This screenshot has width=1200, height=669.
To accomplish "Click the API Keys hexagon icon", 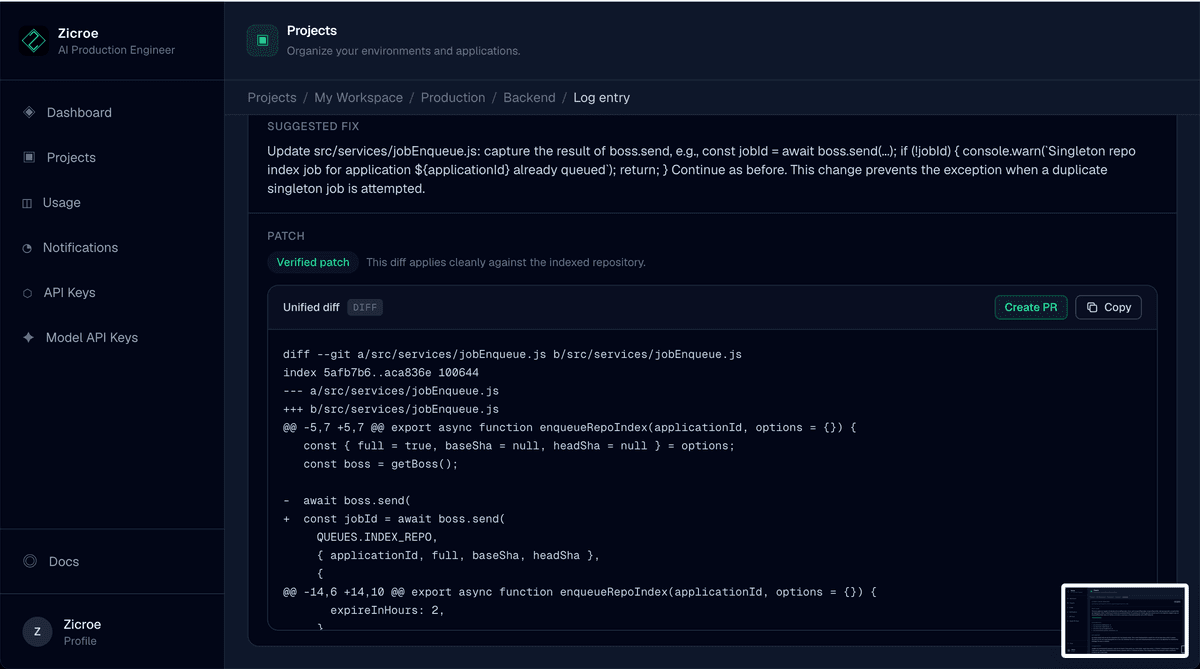I will [27, 293].
